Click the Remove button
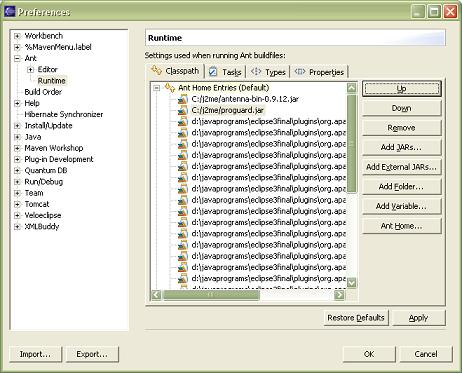 (x=402, y=128)
